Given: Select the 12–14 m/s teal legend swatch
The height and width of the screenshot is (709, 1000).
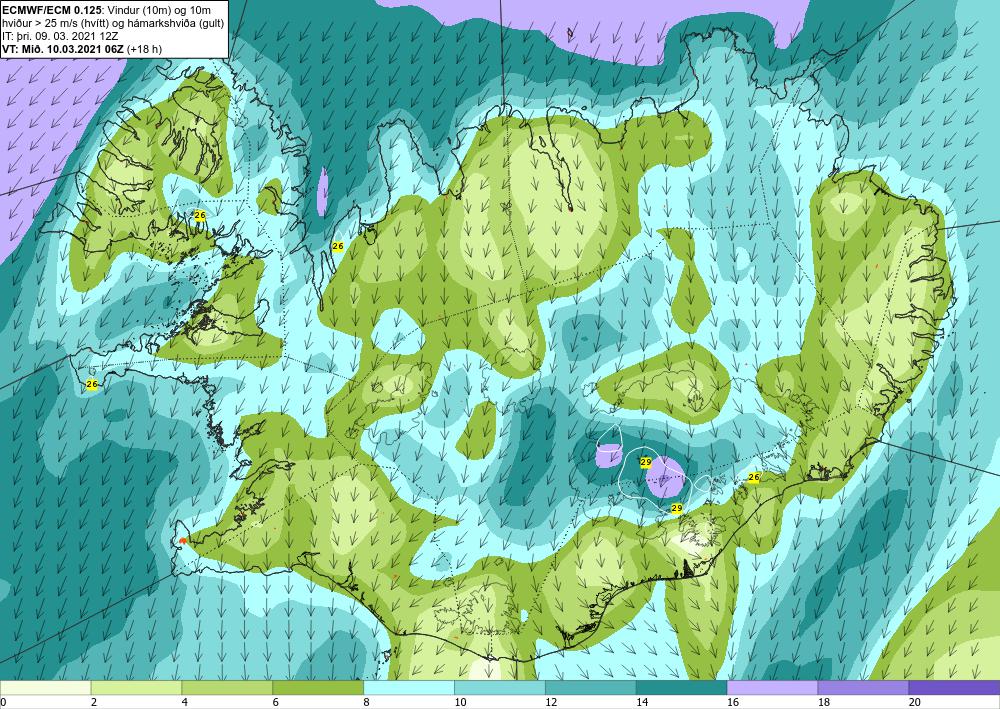Looking at the screenshot, I should tap(591, 687).
